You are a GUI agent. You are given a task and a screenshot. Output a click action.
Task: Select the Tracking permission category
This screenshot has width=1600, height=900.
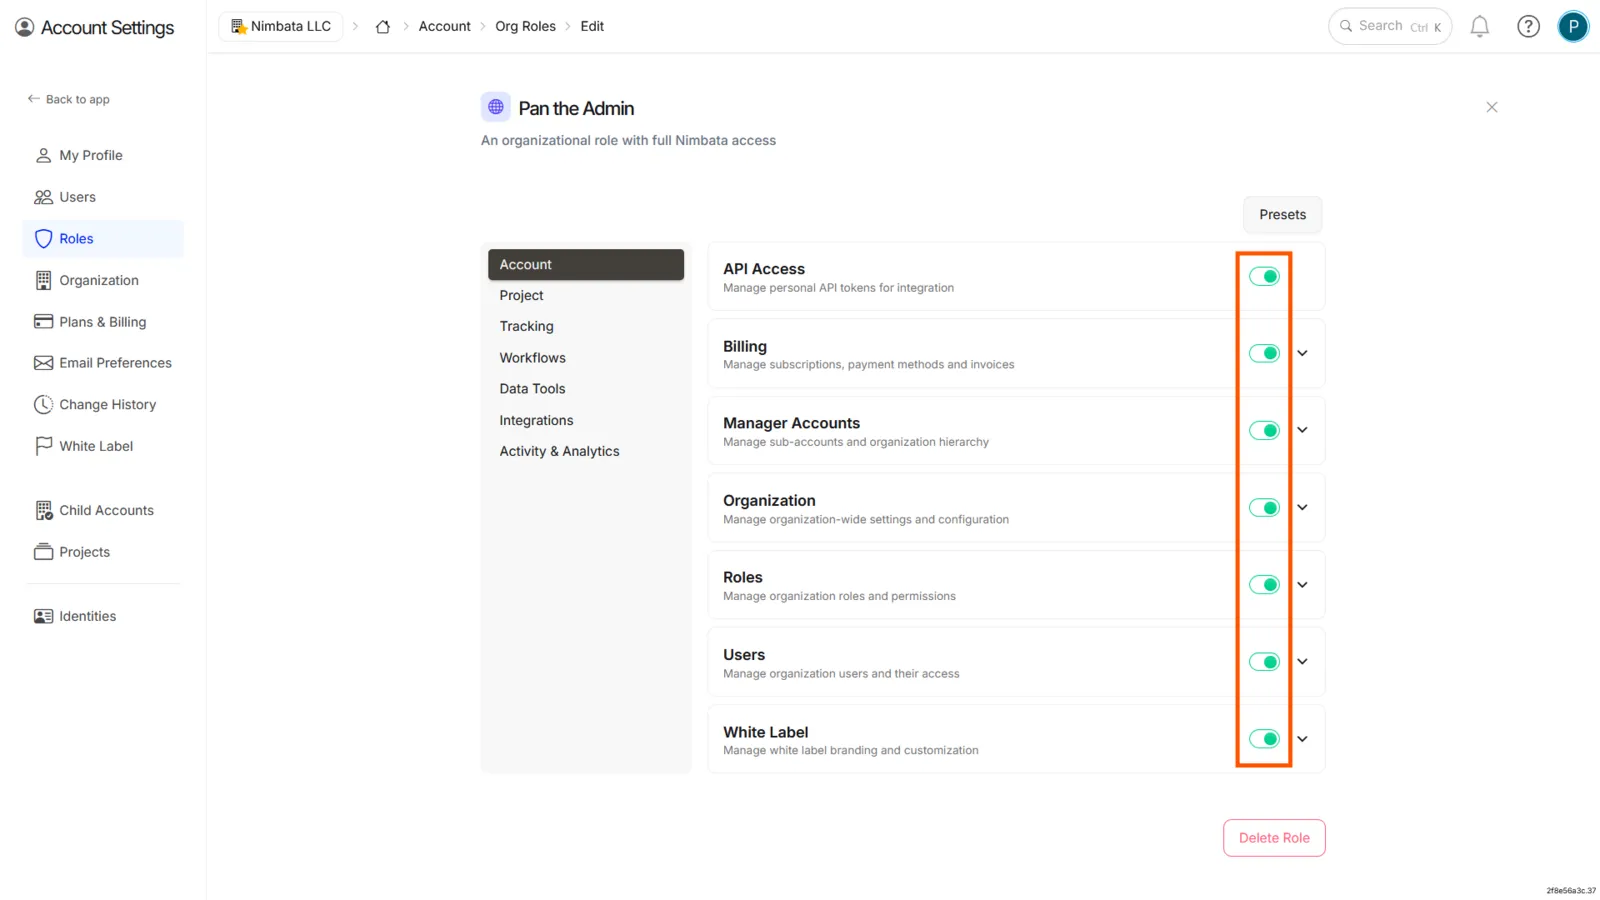(x=585, y=327)
